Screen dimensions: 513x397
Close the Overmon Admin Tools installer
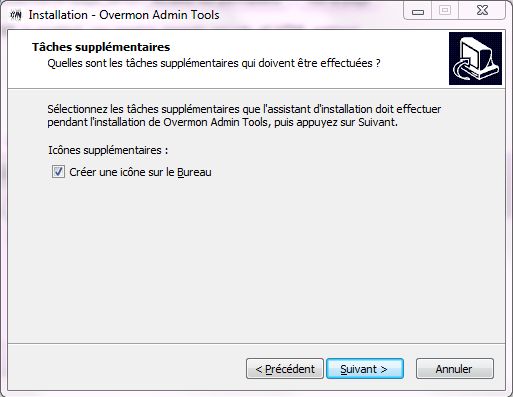[x=482, y=11]
